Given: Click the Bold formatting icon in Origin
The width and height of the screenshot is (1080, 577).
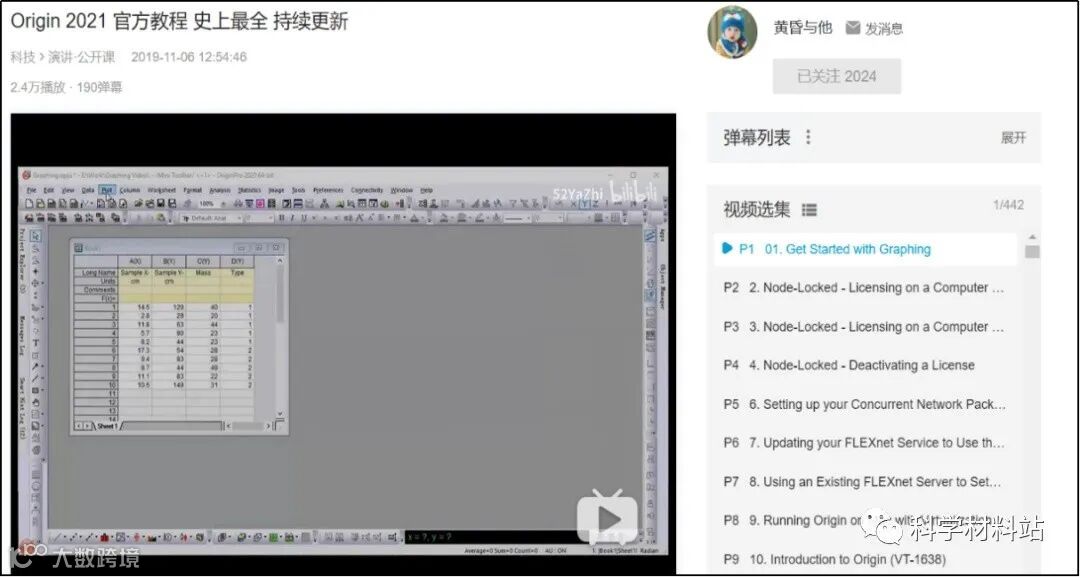Looking at the screenshot, I should (281, 218).
